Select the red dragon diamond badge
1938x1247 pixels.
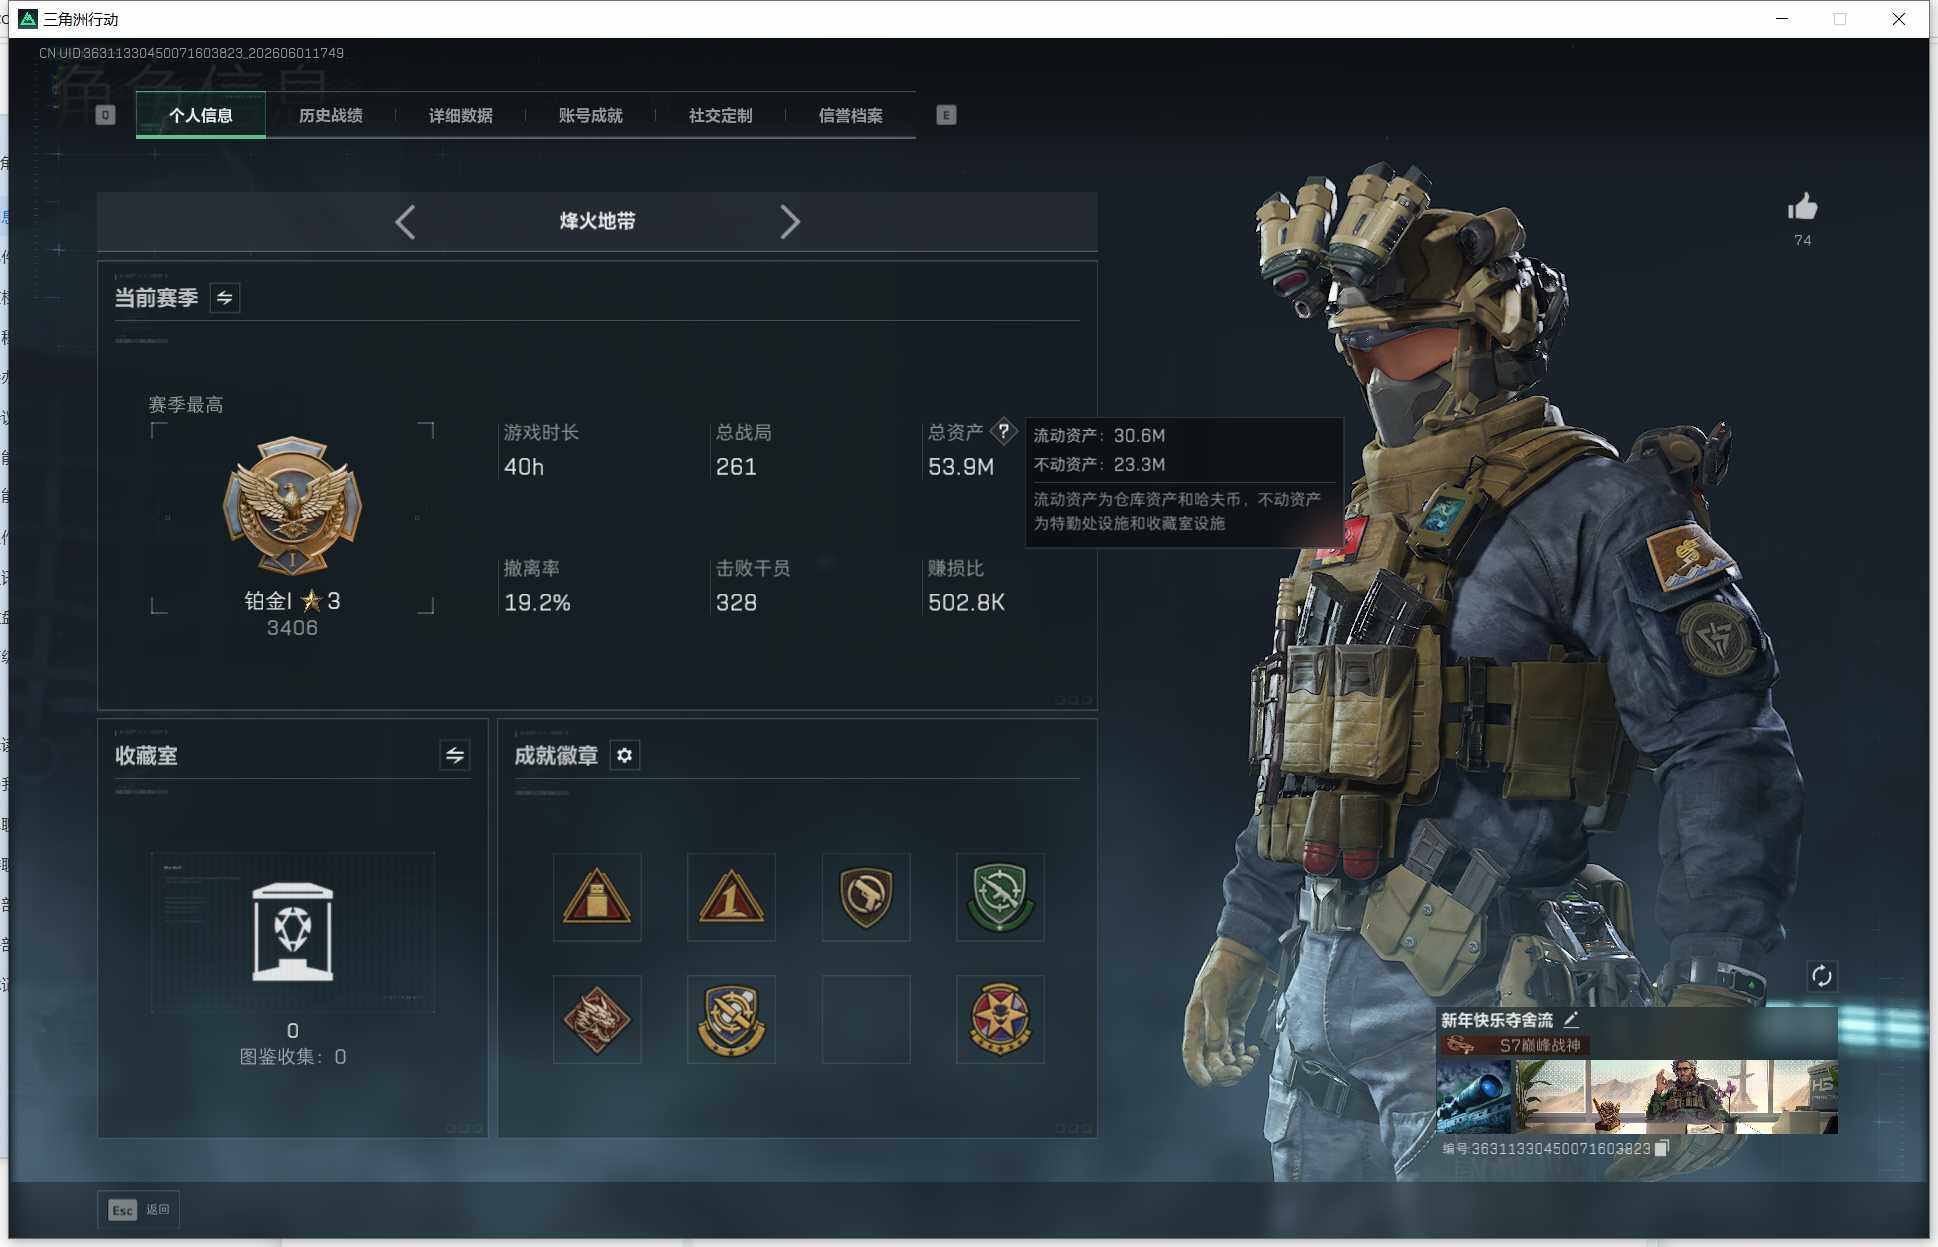tap(597, 1019)
